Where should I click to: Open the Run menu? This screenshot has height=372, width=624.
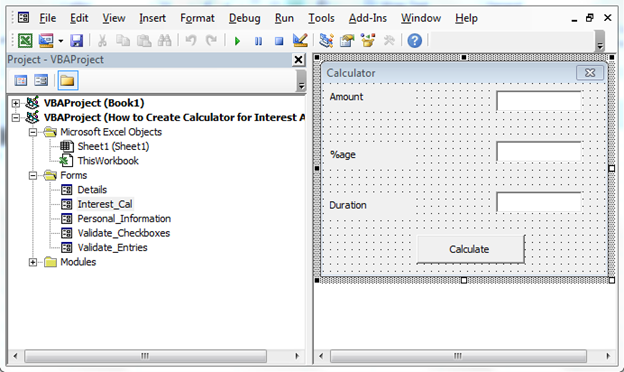[x=284, y=18]
